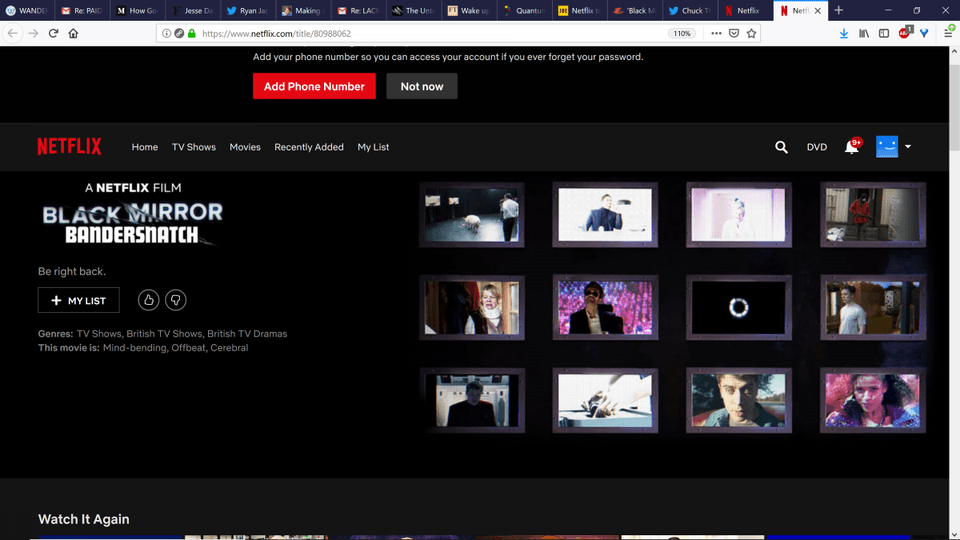Click the address bar URL
The image size is (960, 540).
point(276,34)
